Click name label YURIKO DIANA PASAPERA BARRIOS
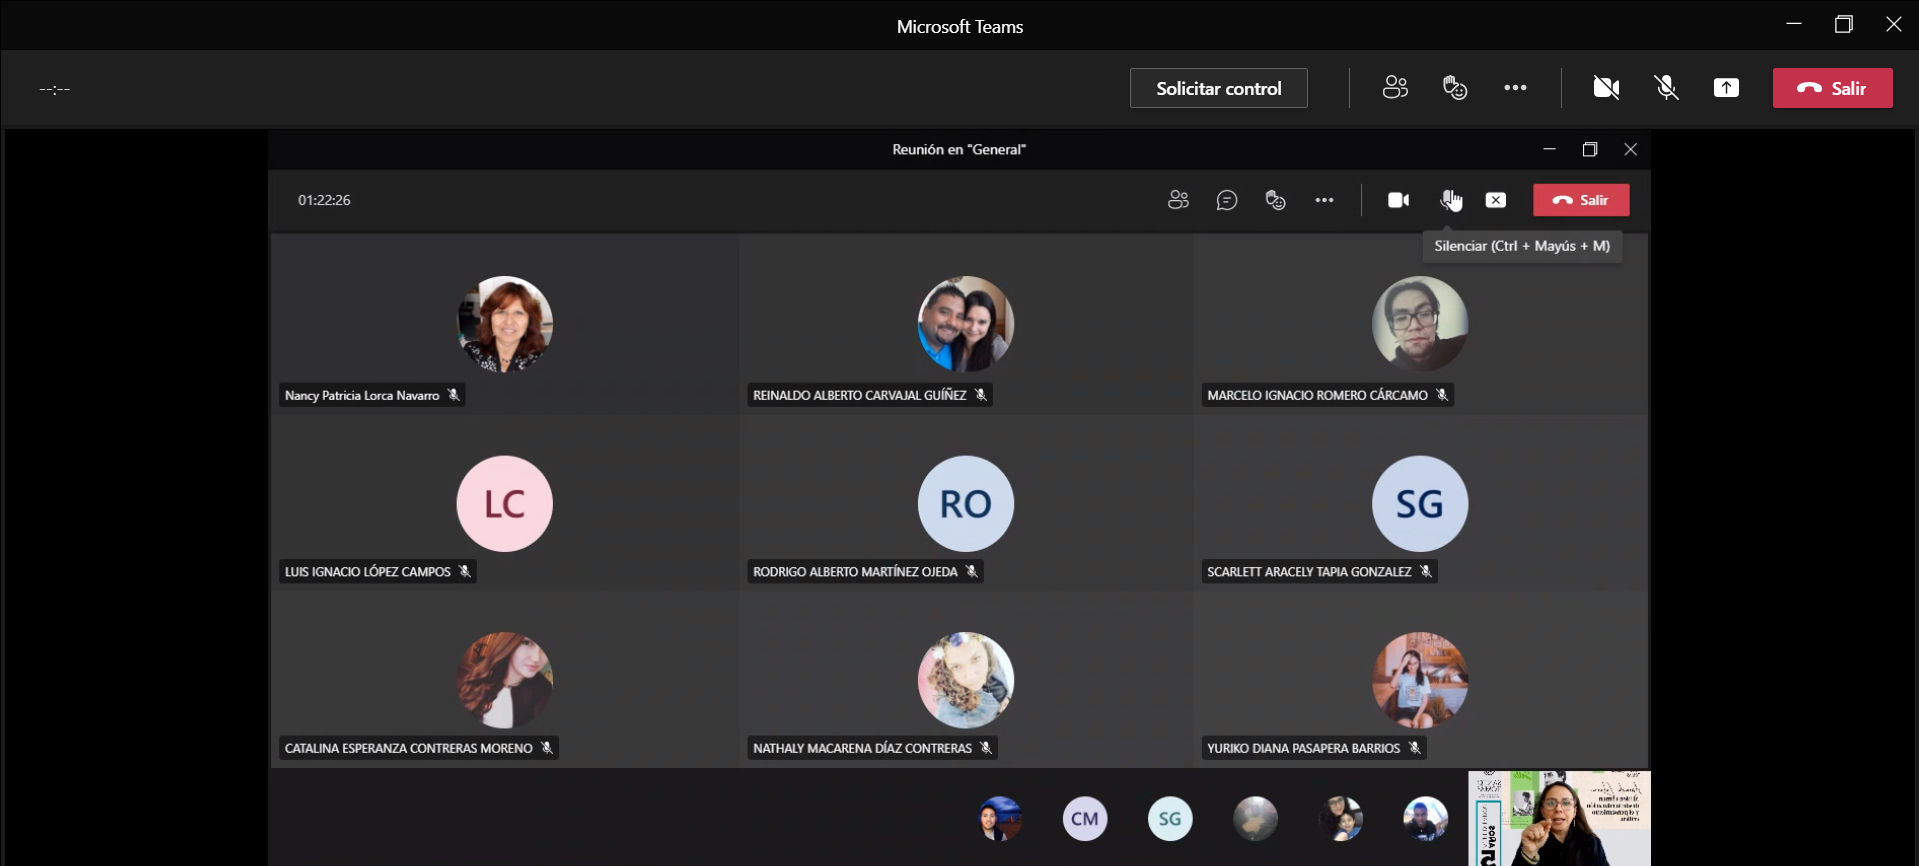Screen dimensions: 1919x866 [1303, 748]
